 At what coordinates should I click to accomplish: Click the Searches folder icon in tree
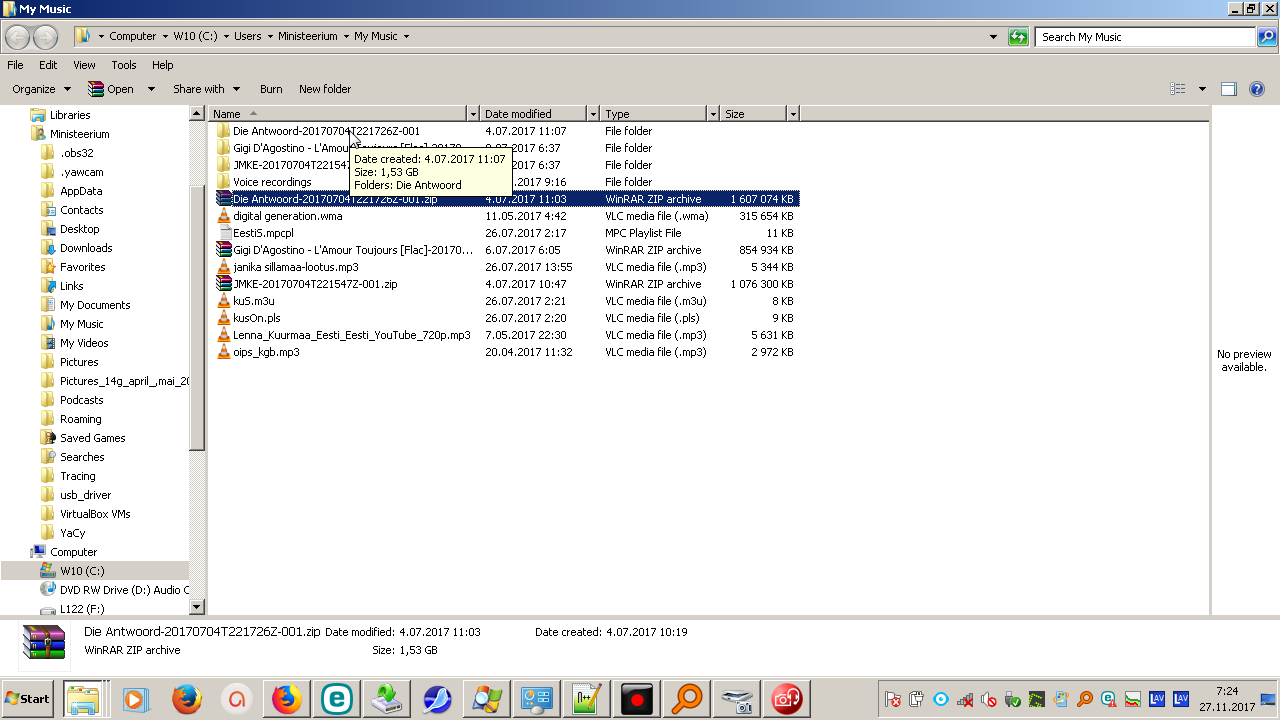click(48, 457)
